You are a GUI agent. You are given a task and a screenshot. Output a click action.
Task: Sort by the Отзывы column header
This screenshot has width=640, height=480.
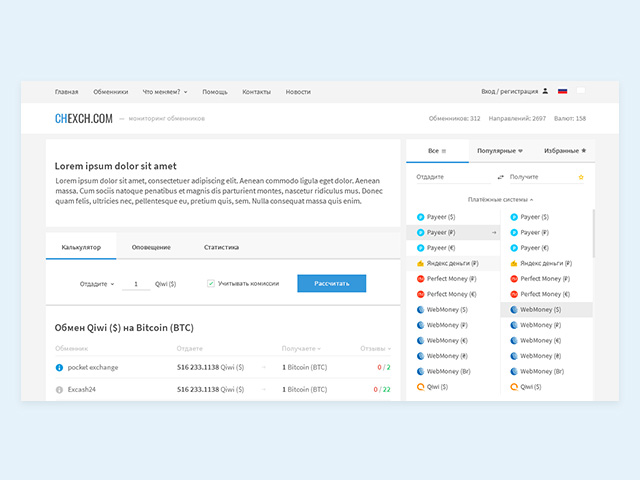tap(376, 349)
